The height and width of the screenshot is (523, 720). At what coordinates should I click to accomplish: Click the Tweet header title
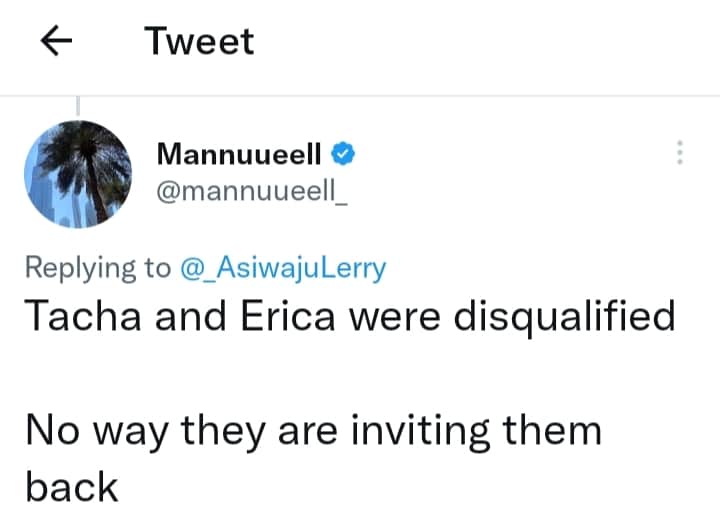[199, 41]
